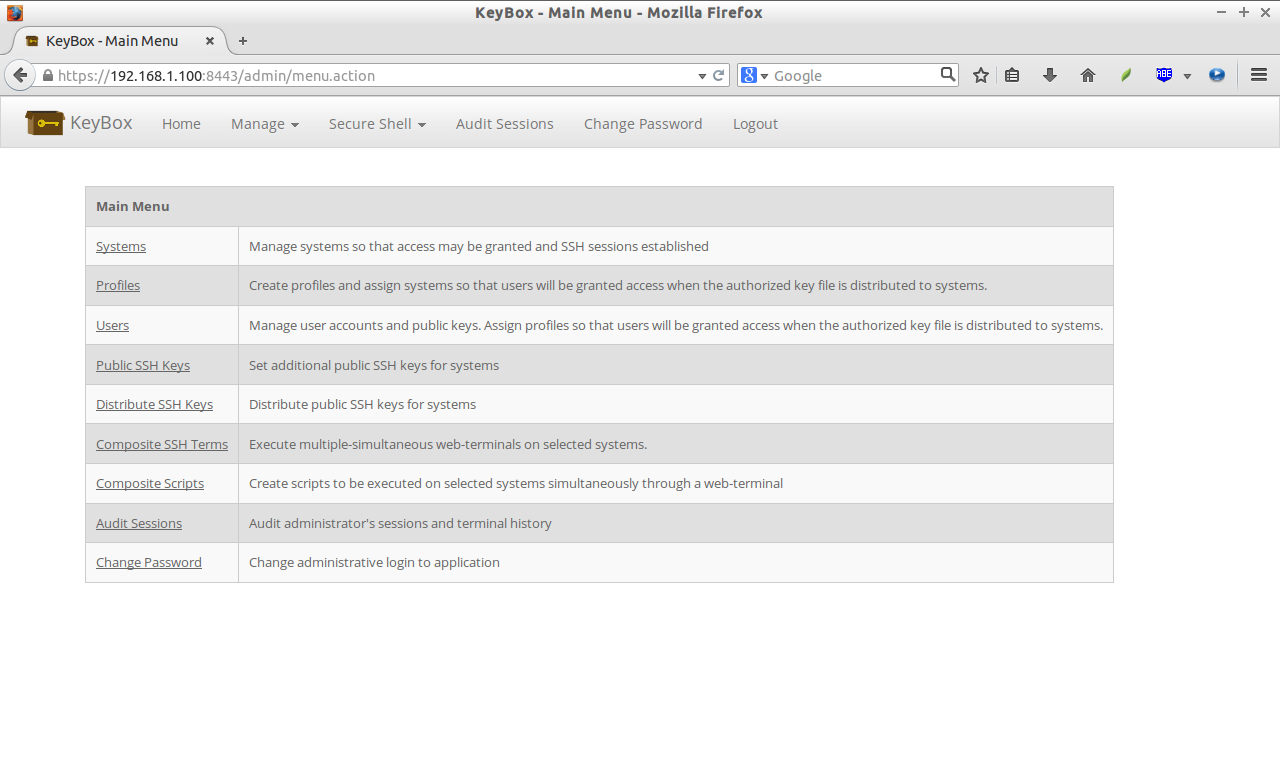
Task: Click Logout in navigation bar
Action: pos(755,124)
